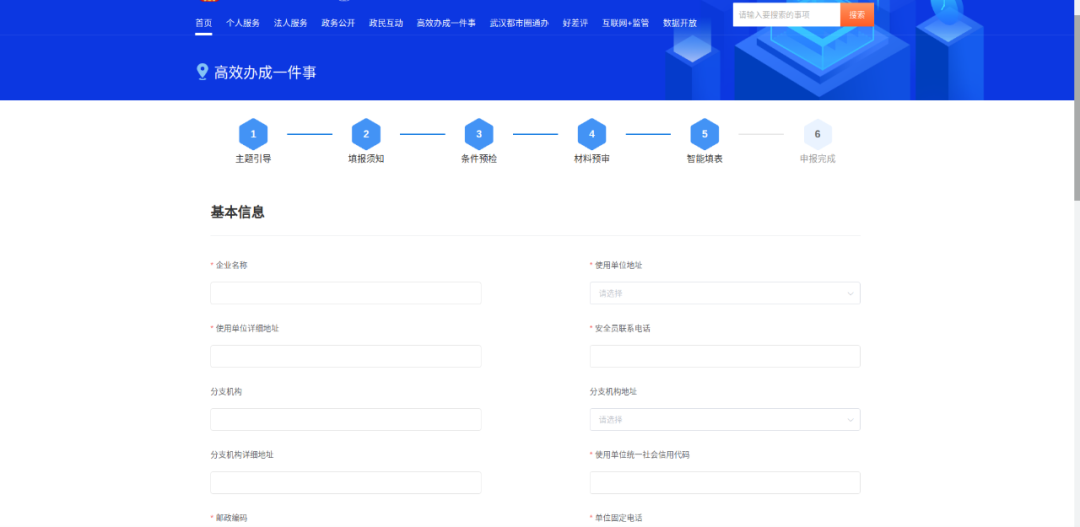Viewport: 1080px width, 527px height.
Task: Click the top search input box
Action: (x=786, y=15)
